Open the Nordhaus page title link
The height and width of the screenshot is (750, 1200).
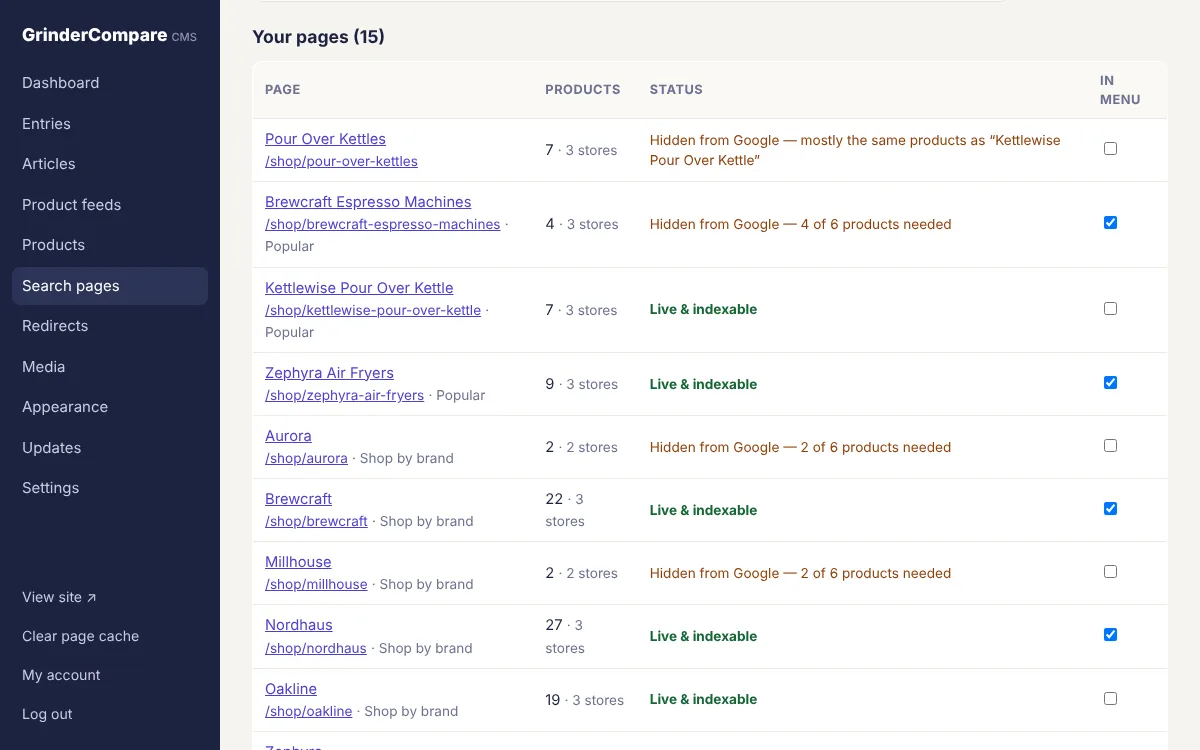298,625
